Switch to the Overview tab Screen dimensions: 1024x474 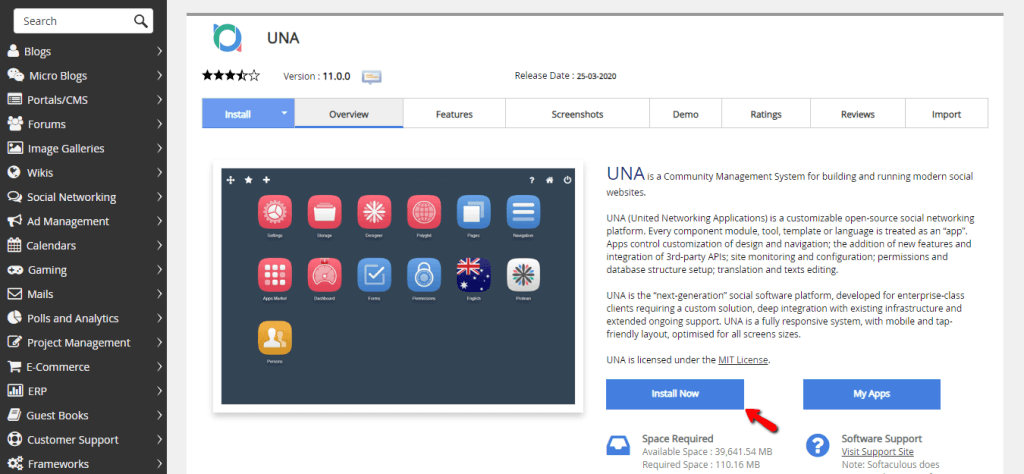[349, 114]
